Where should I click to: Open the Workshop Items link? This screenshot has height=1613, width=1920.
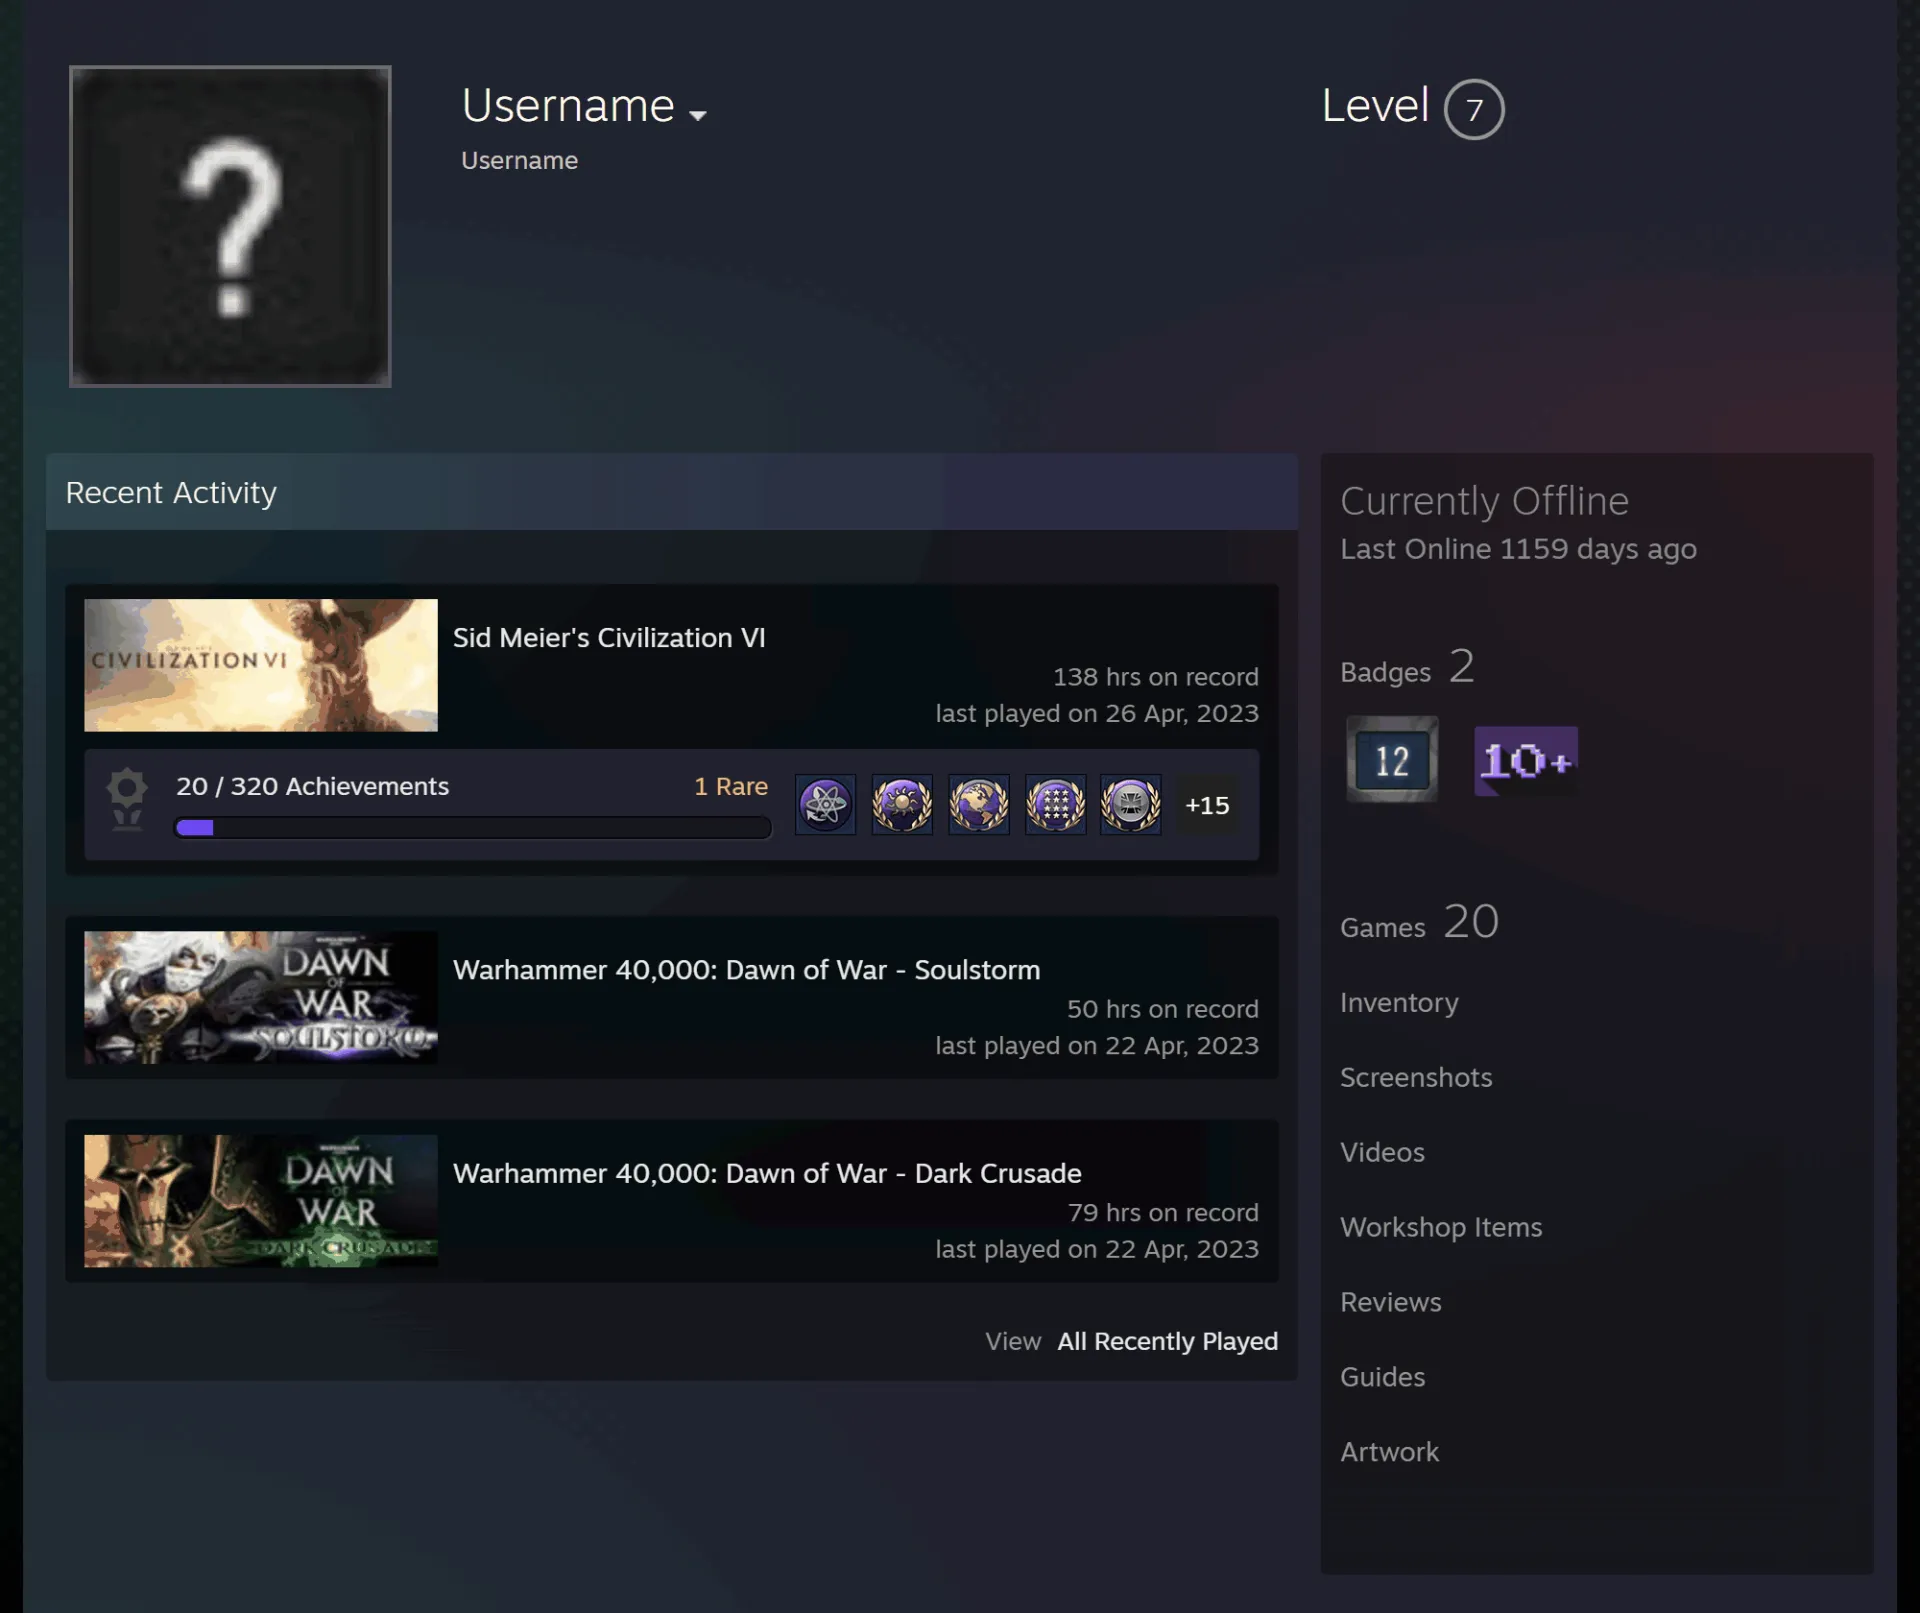click(x=1441, y=1228)
